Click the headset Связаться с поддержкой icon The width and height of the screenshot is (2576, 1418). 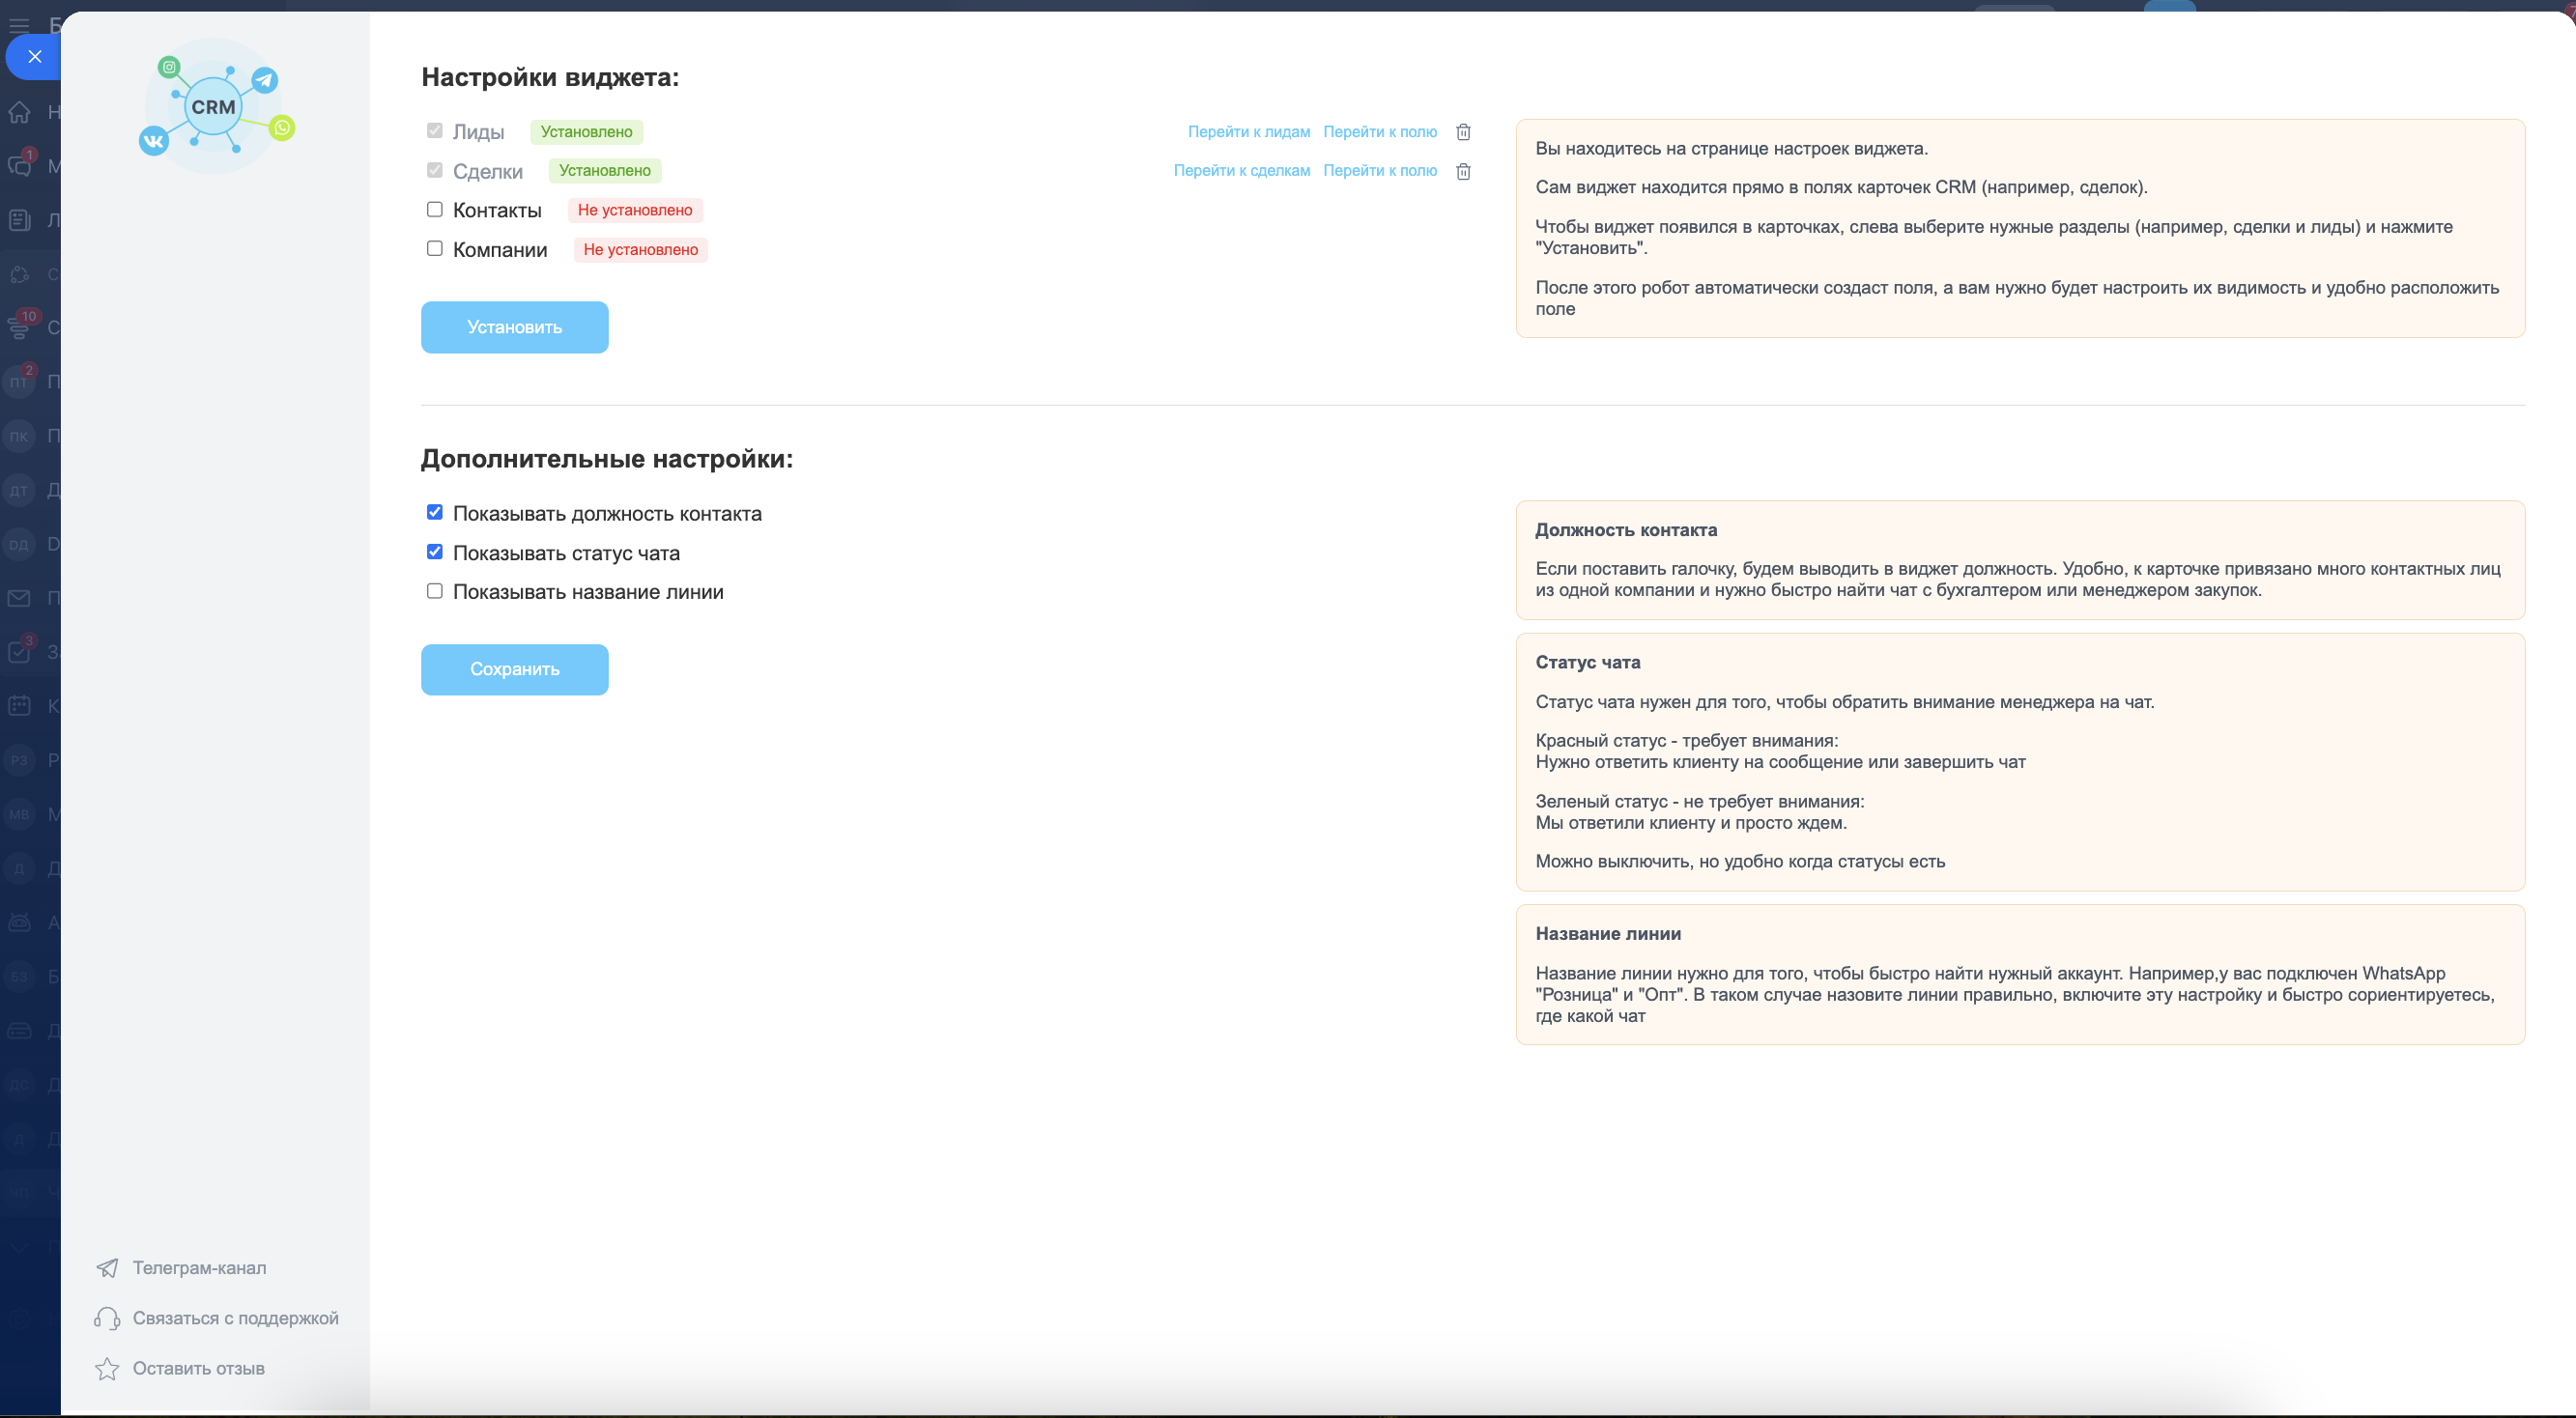107,1318
